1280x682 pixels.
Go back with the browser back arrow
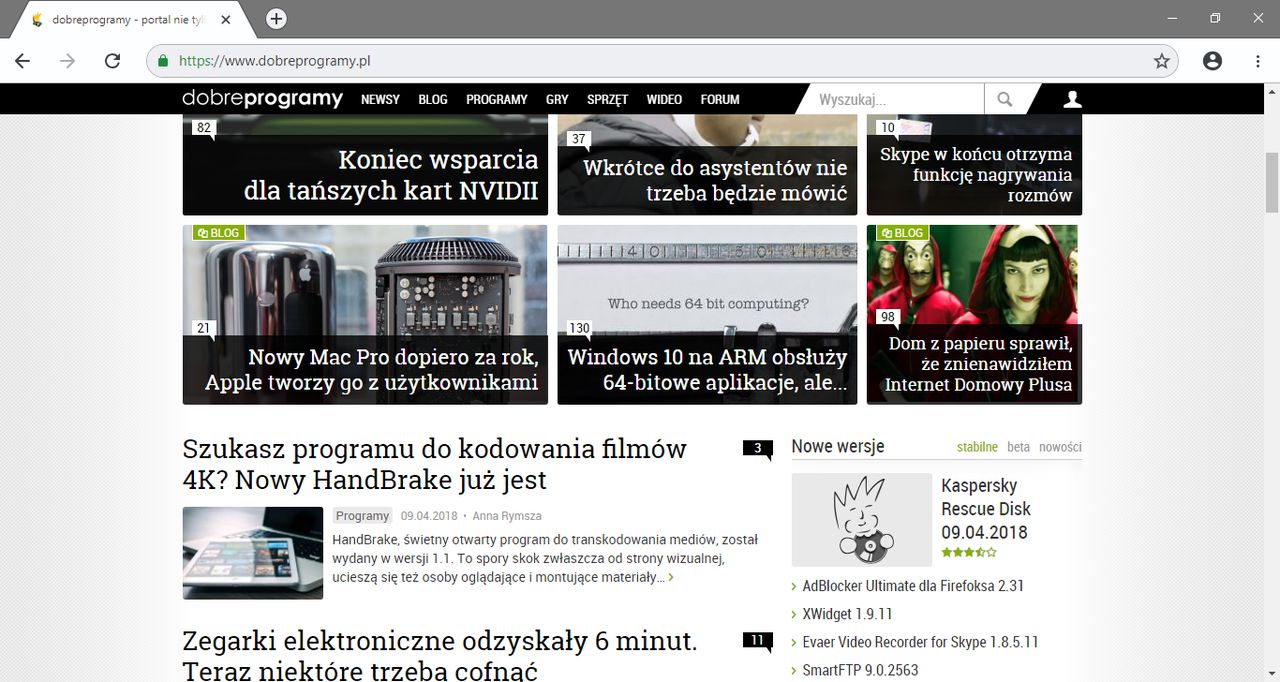pos(22,61)
